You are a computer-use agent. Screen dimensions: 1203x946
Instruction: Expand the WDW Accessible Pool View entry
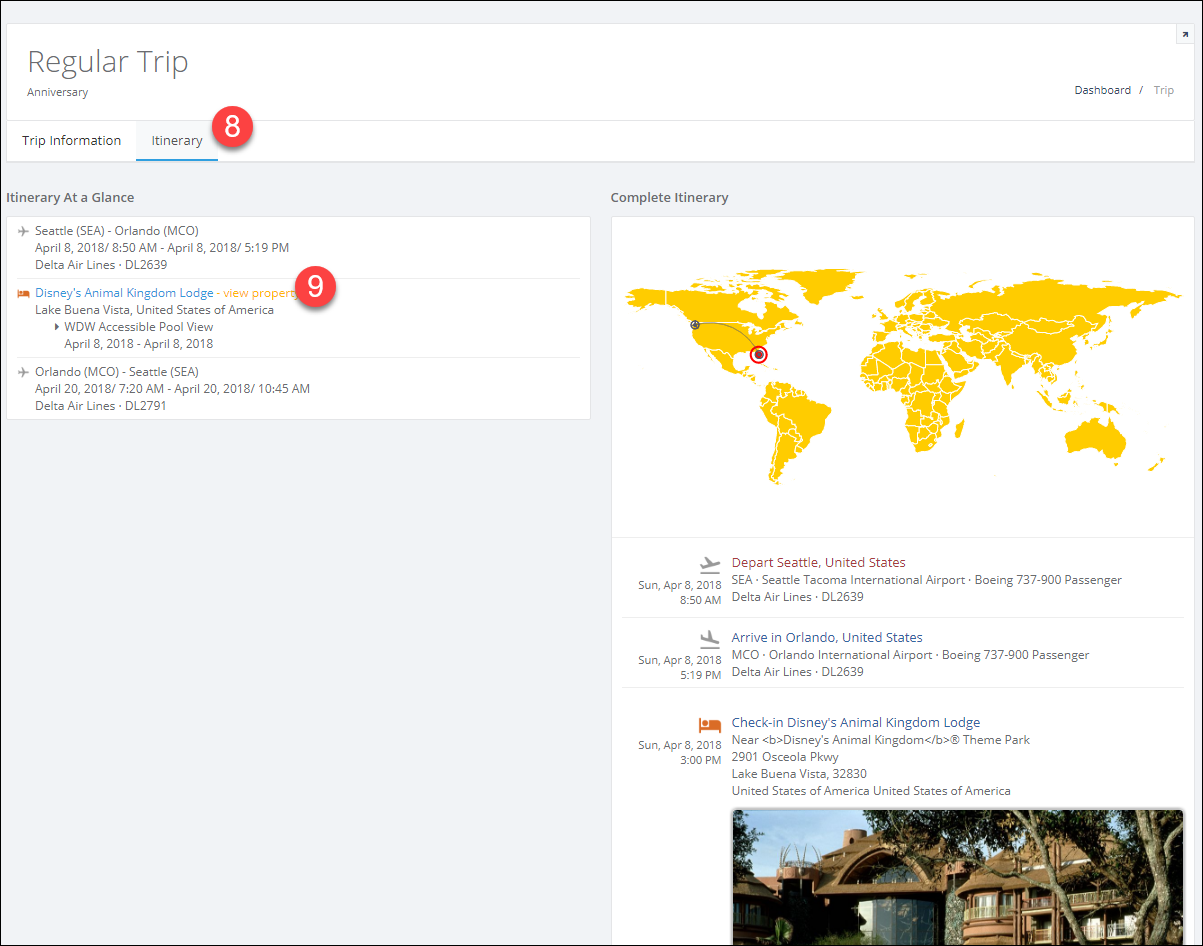(58, 326)
